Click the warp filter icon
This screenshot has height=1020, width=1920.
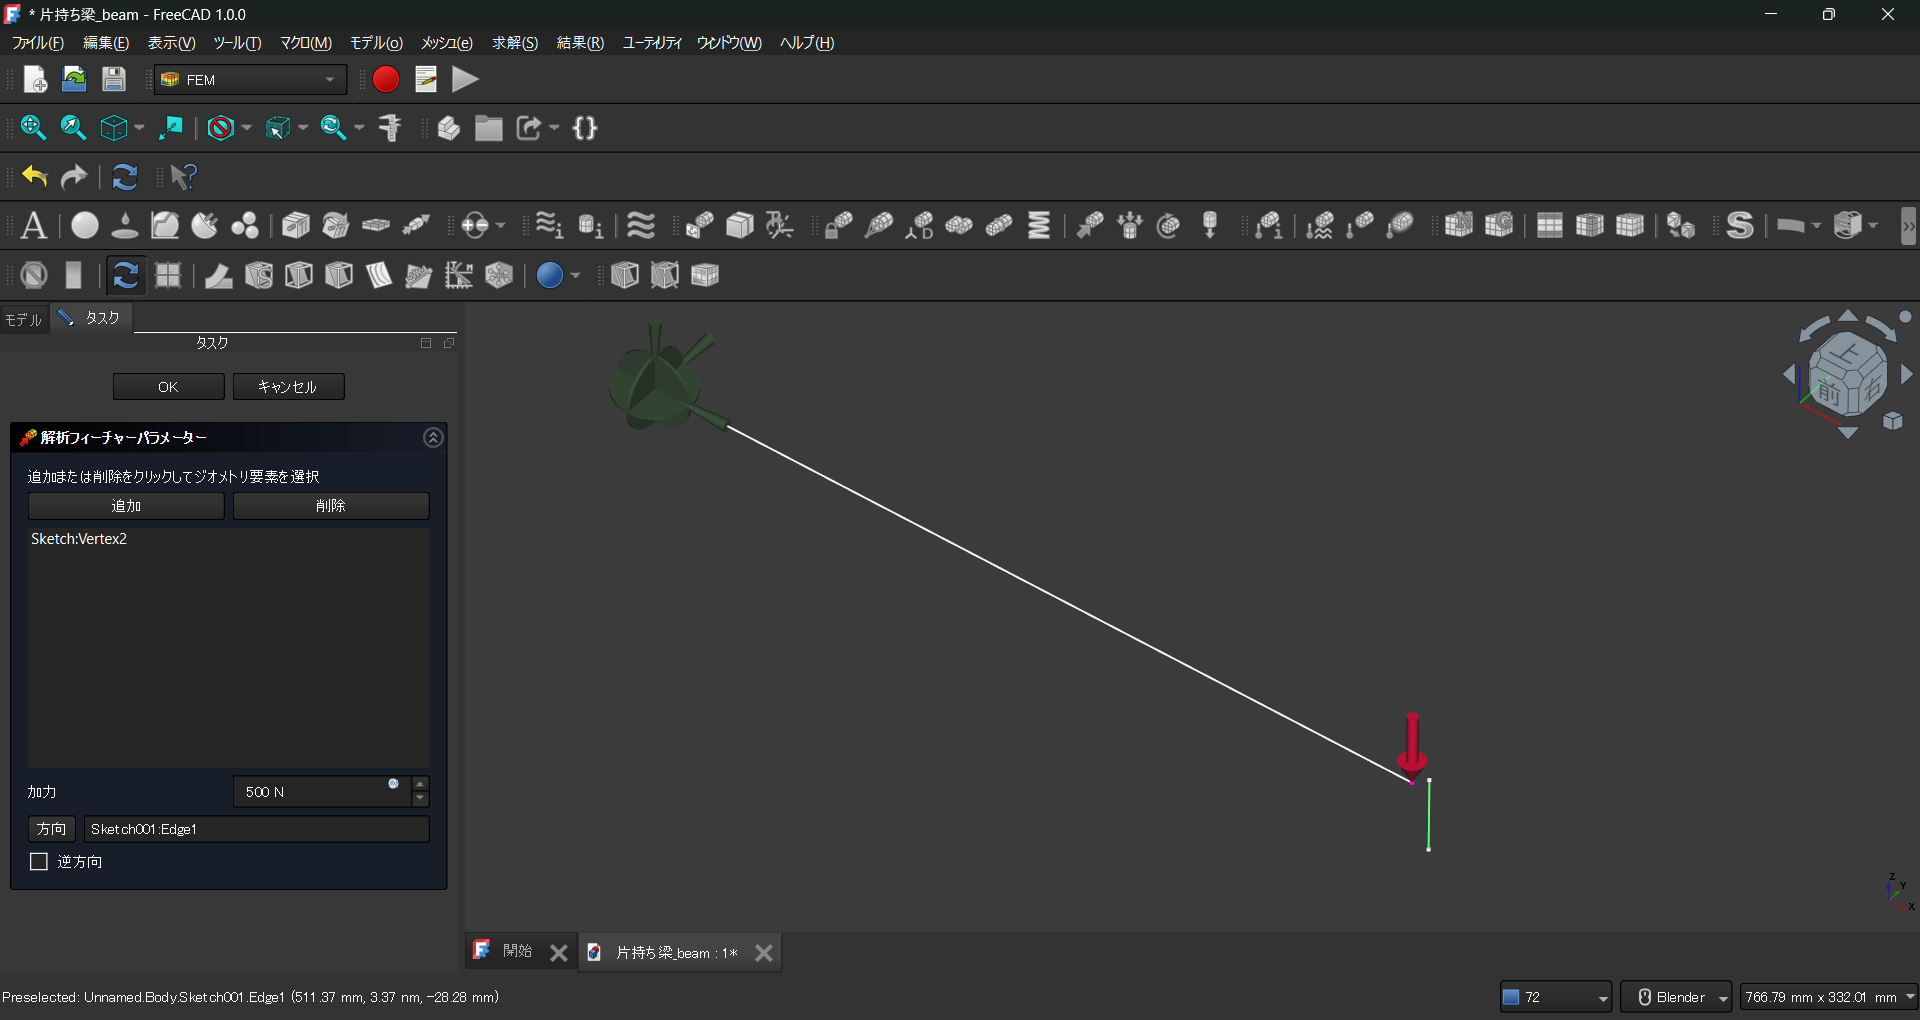click(218, 275)
